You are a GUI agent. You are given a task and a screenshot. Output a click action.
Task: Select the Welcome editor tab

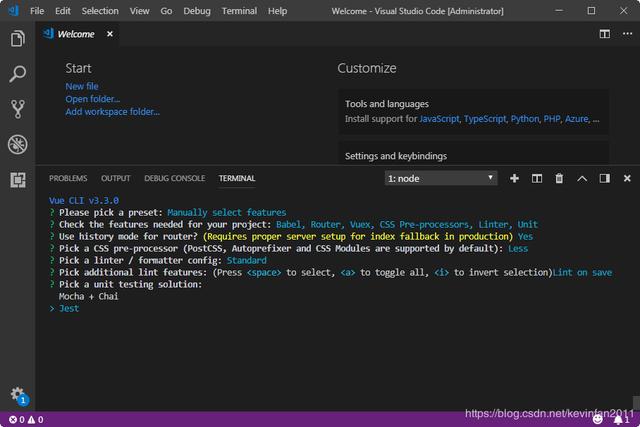(76, 34)
